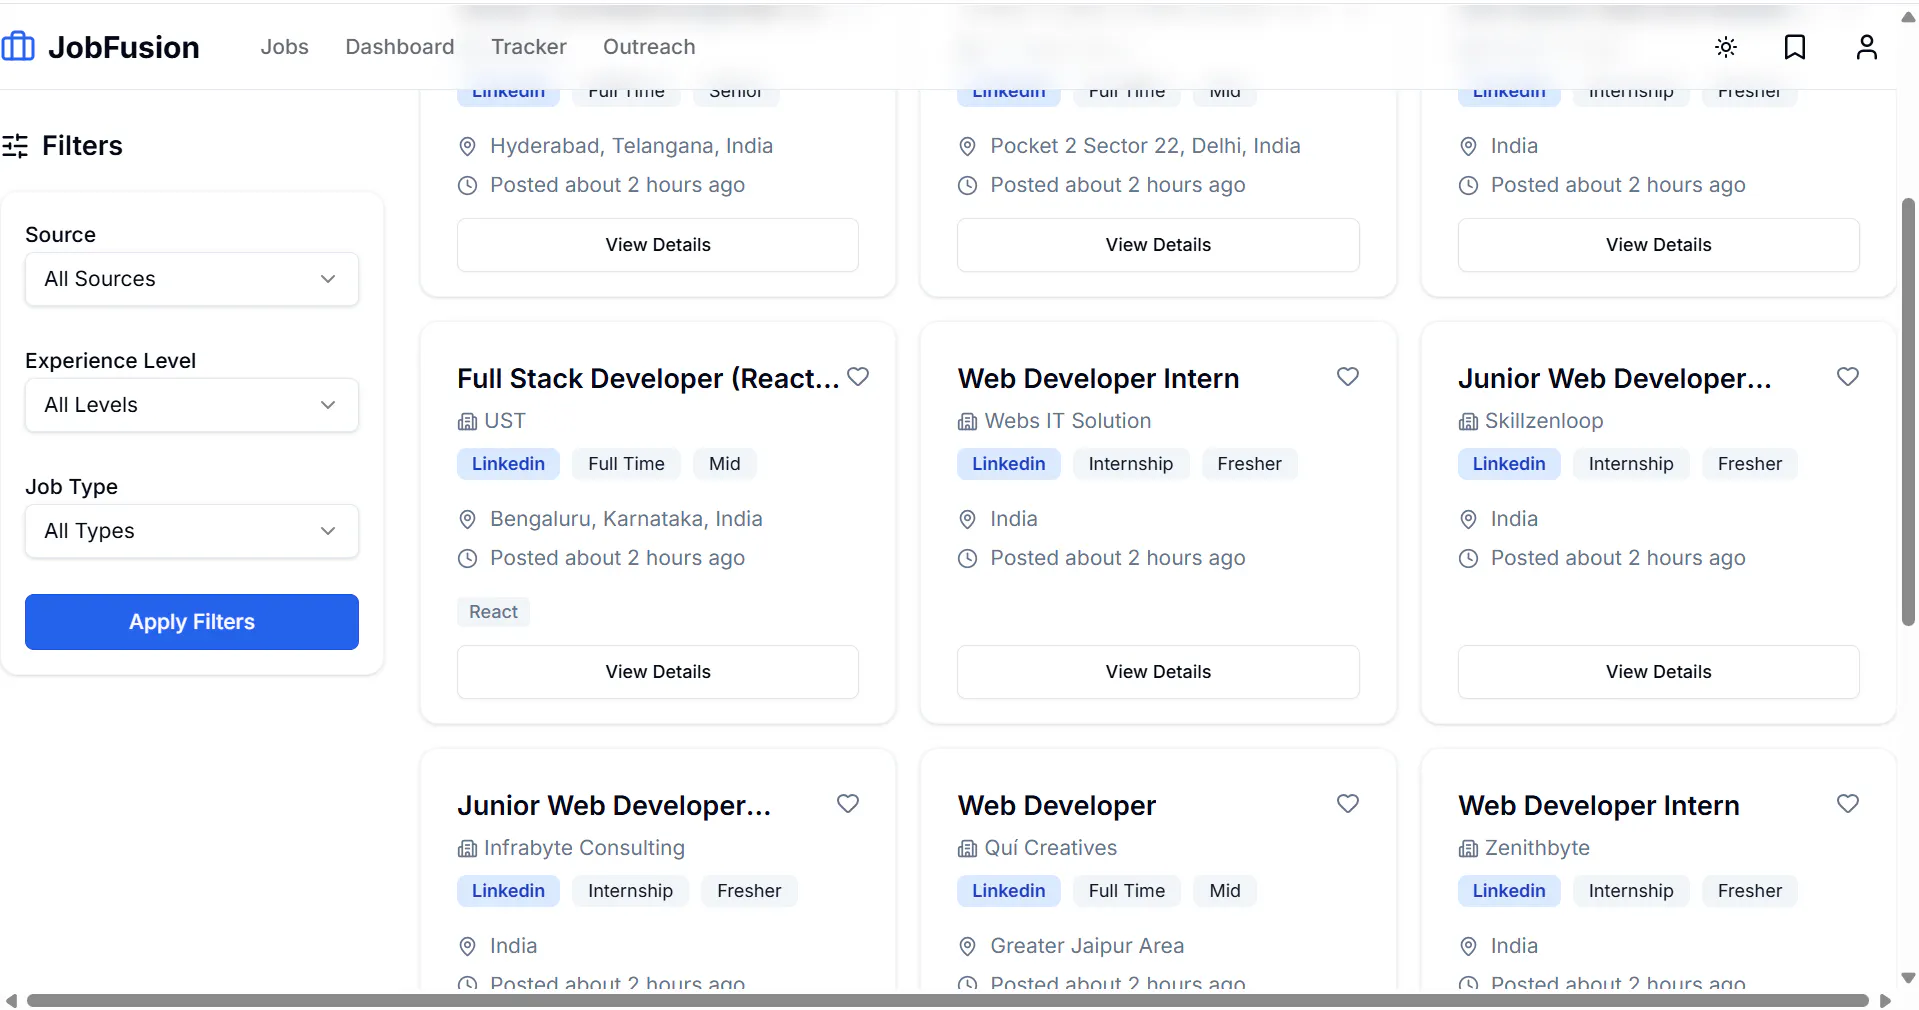This screenshot has height=1010, width=1919.
Task: Click the clock icon in the Hyderabad job card
Action: click(x=467, y=185)
